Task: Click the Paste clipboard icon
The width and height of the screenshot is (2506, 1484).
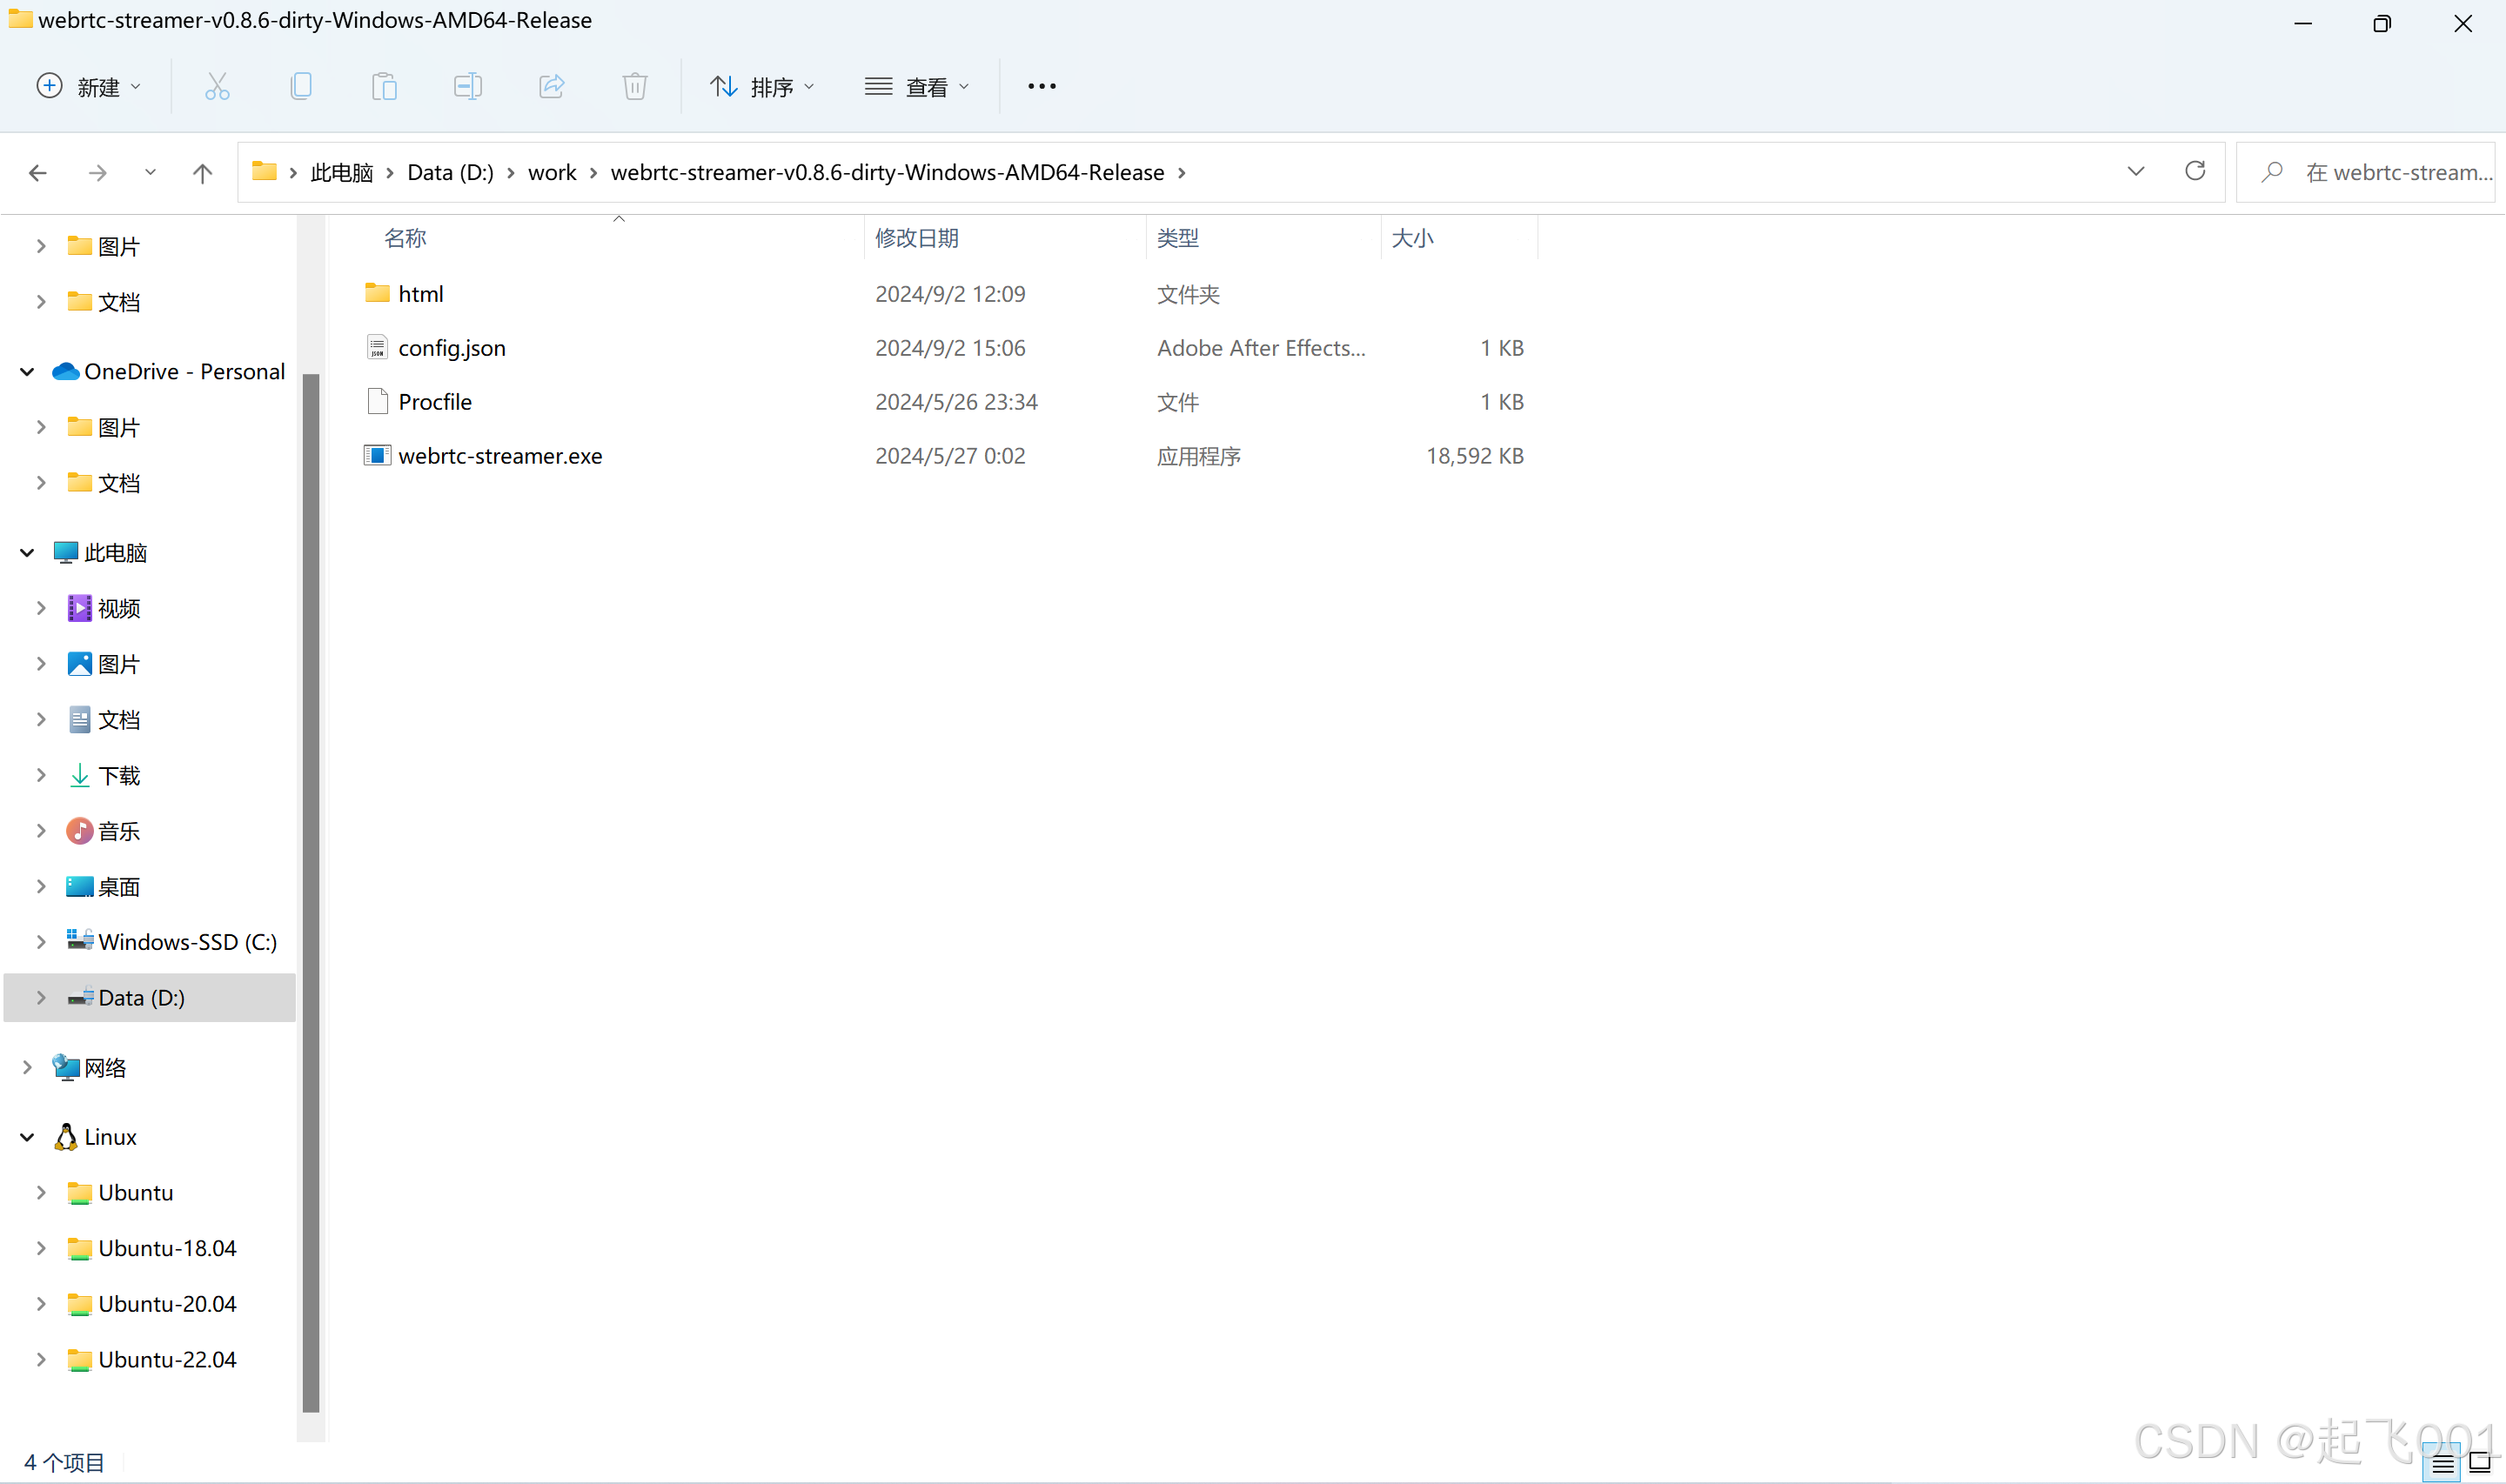Action: pos(384,87)
